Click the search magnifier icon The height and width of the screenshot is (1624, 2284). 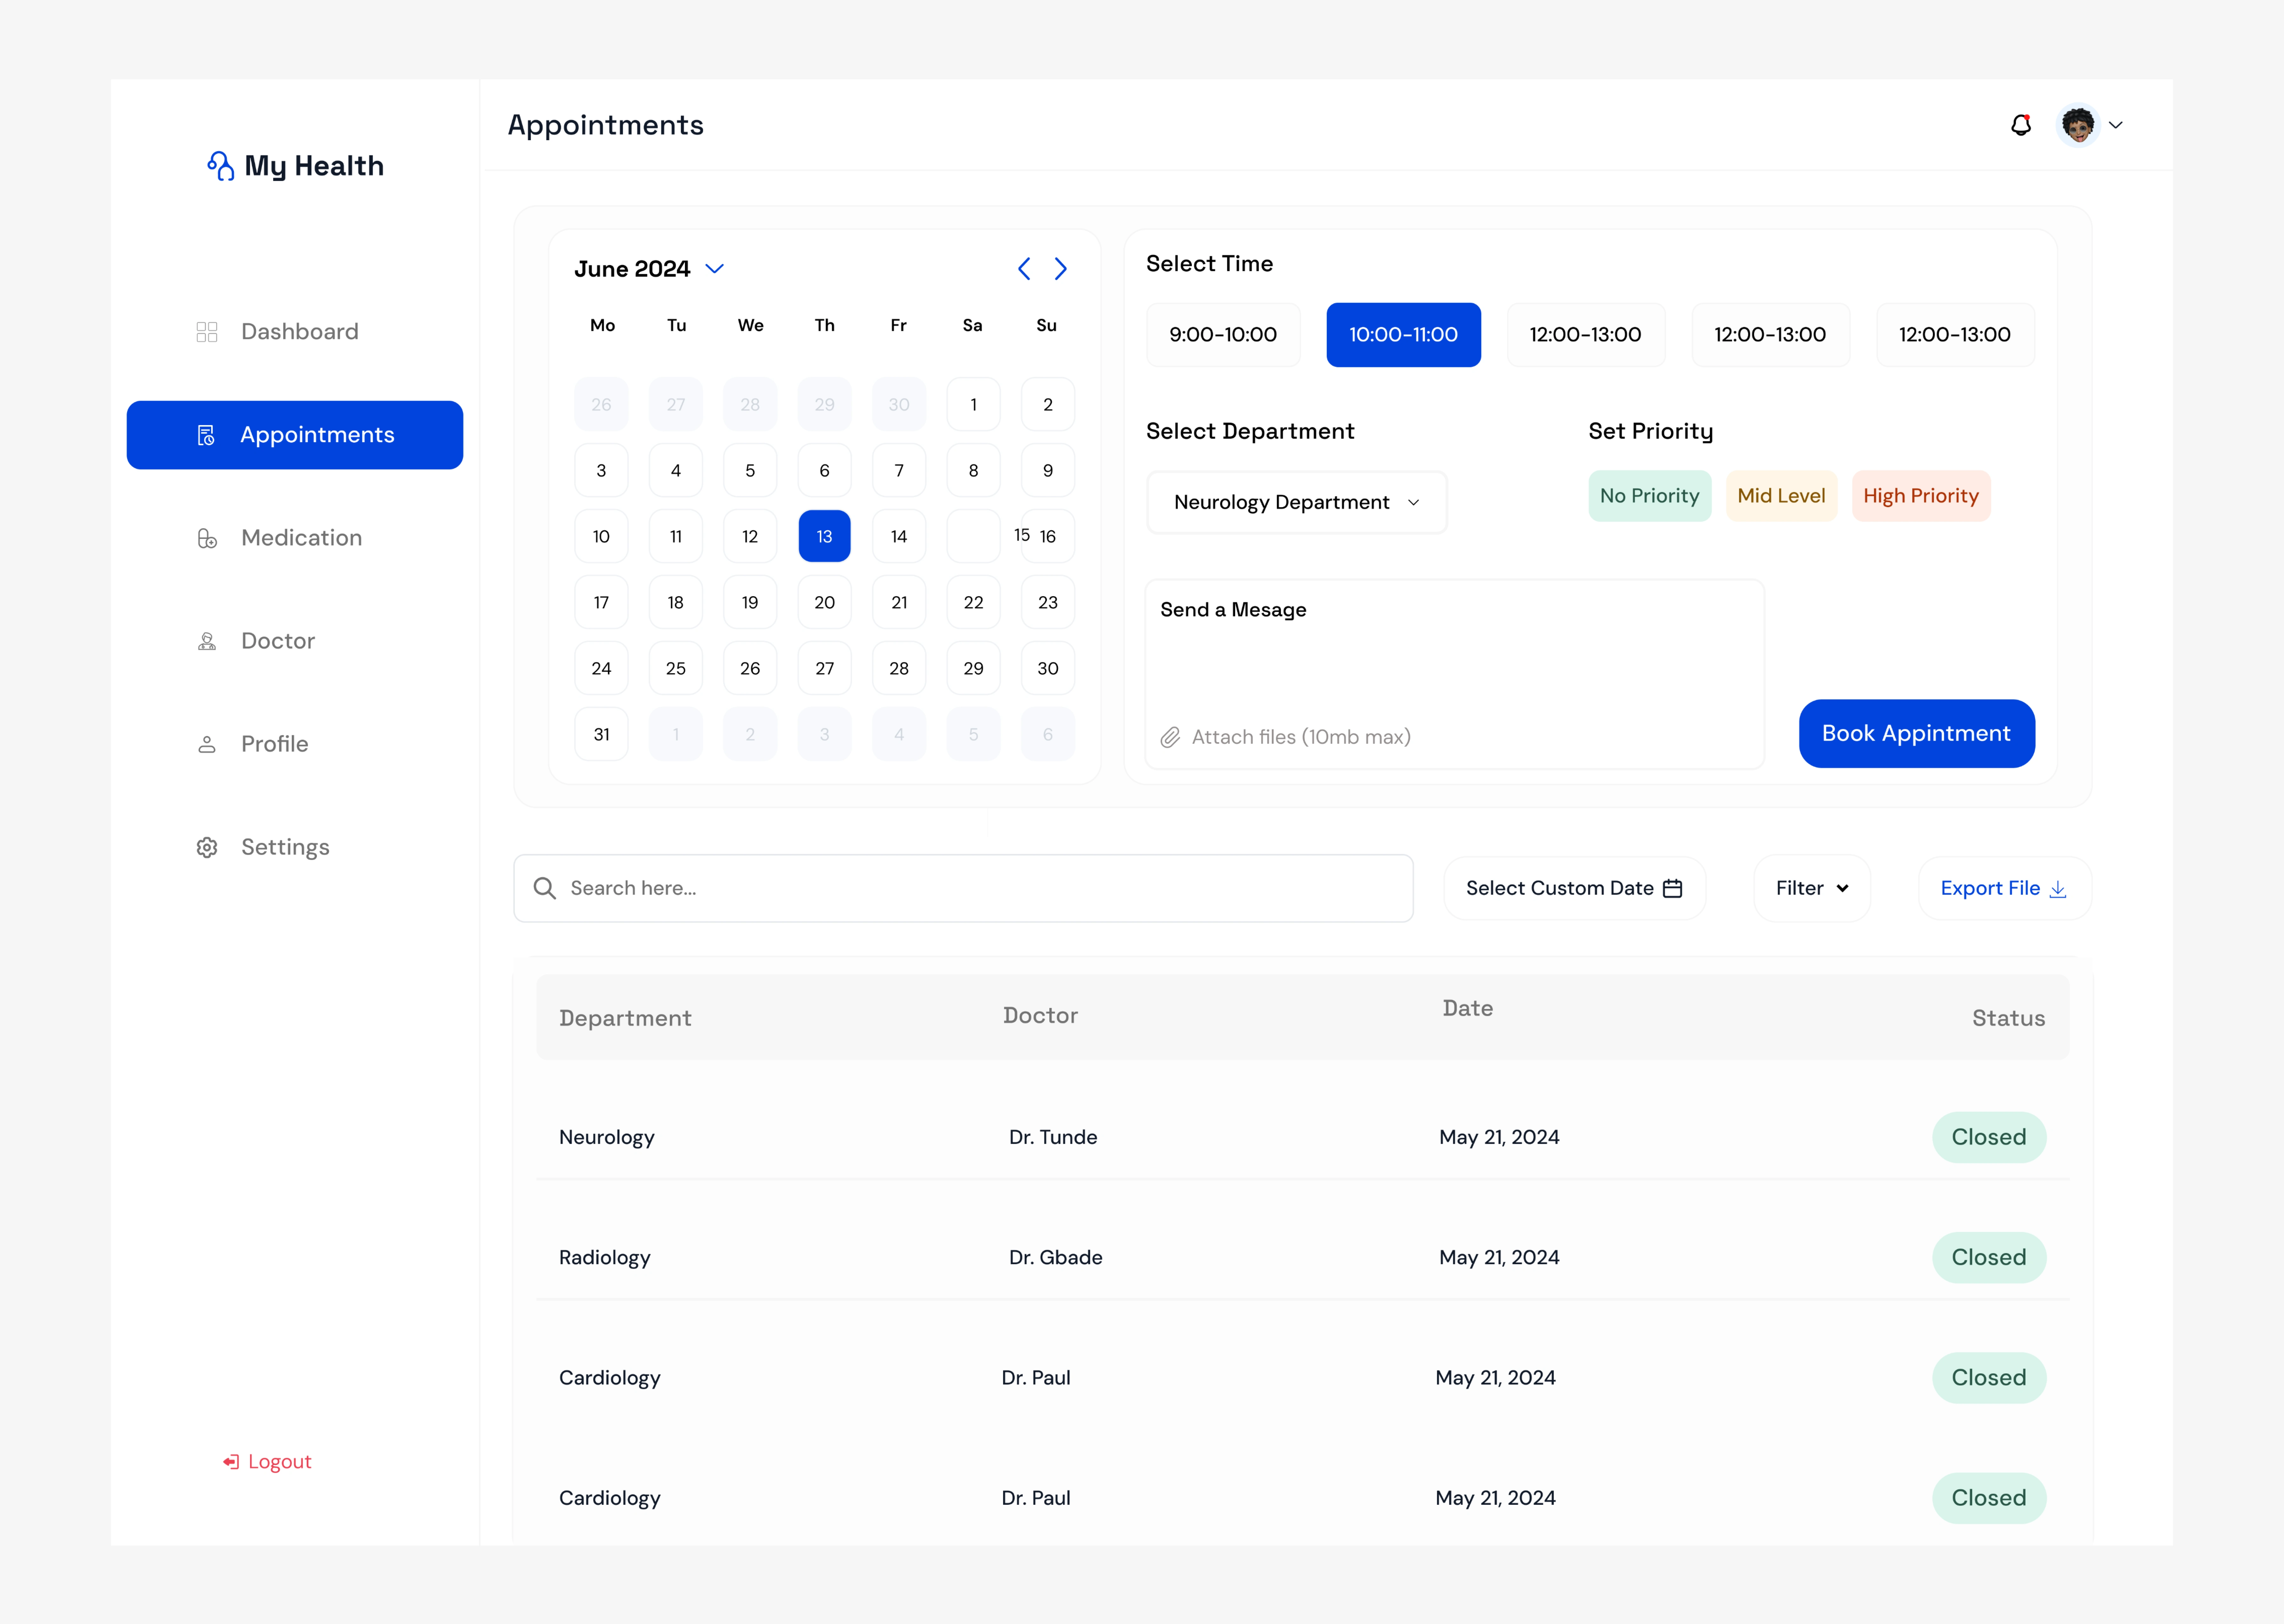(544, 888)
